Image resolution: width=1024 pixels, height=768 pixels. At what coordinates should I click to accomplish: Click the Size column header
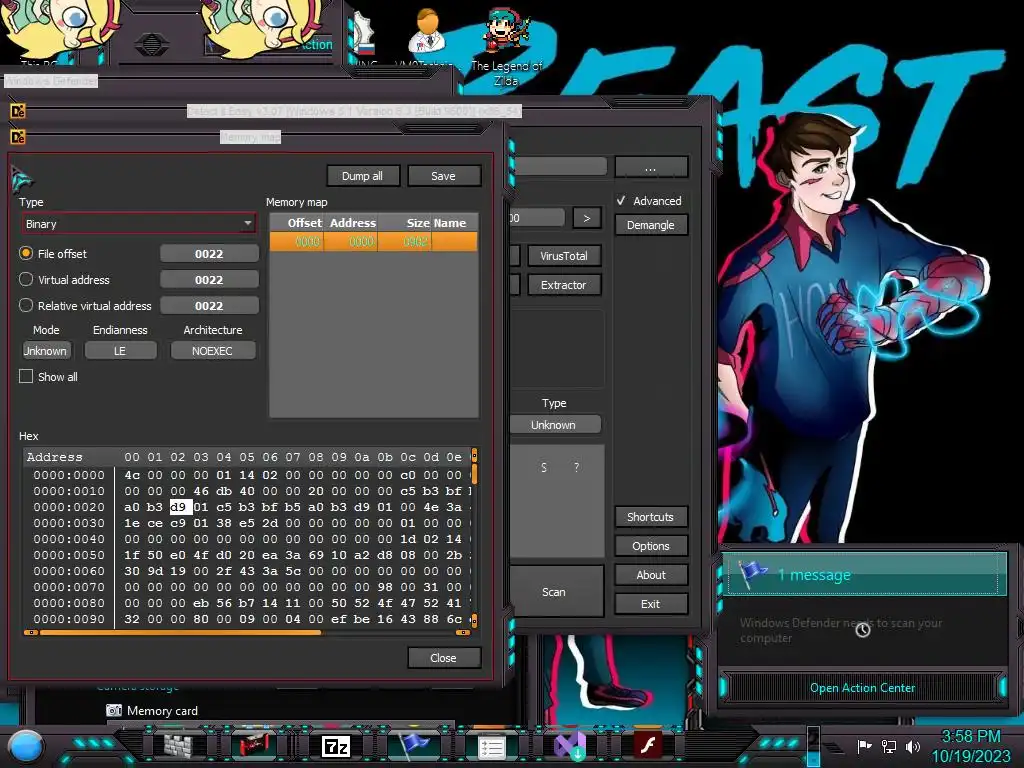405,223
